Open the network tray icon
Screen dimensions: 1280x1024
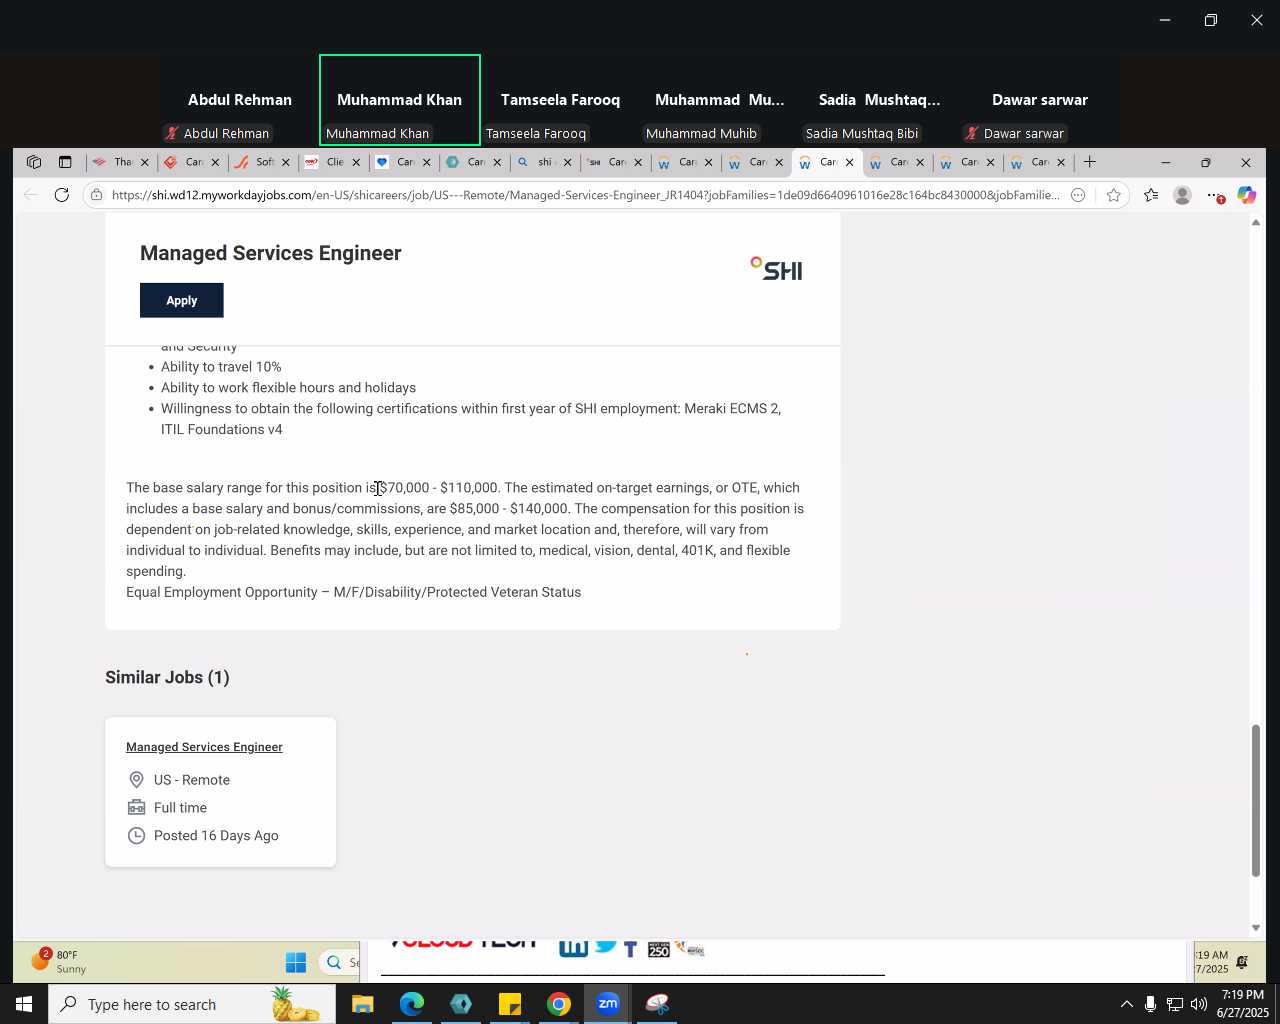click(1174, 1004)
